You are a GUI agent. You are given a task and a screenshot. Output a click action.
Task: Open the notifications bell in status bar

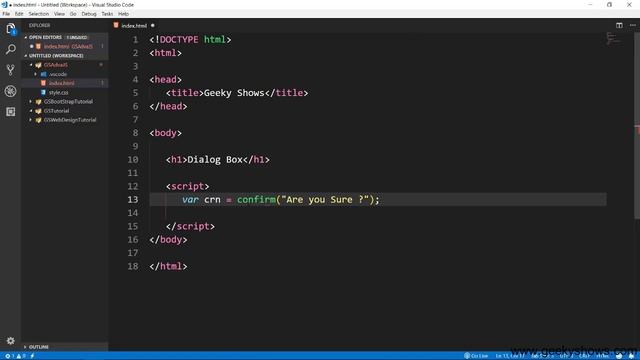(x=631, y=356)
